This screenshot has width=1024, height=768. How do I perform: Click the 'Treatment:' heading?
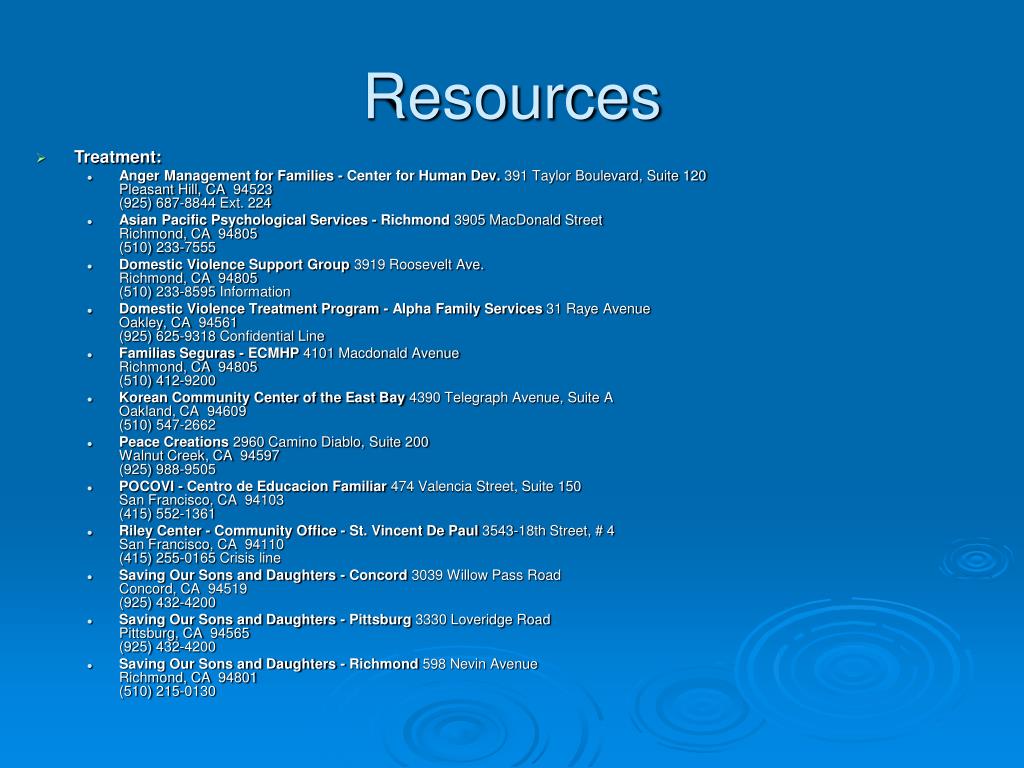(118, 157)
